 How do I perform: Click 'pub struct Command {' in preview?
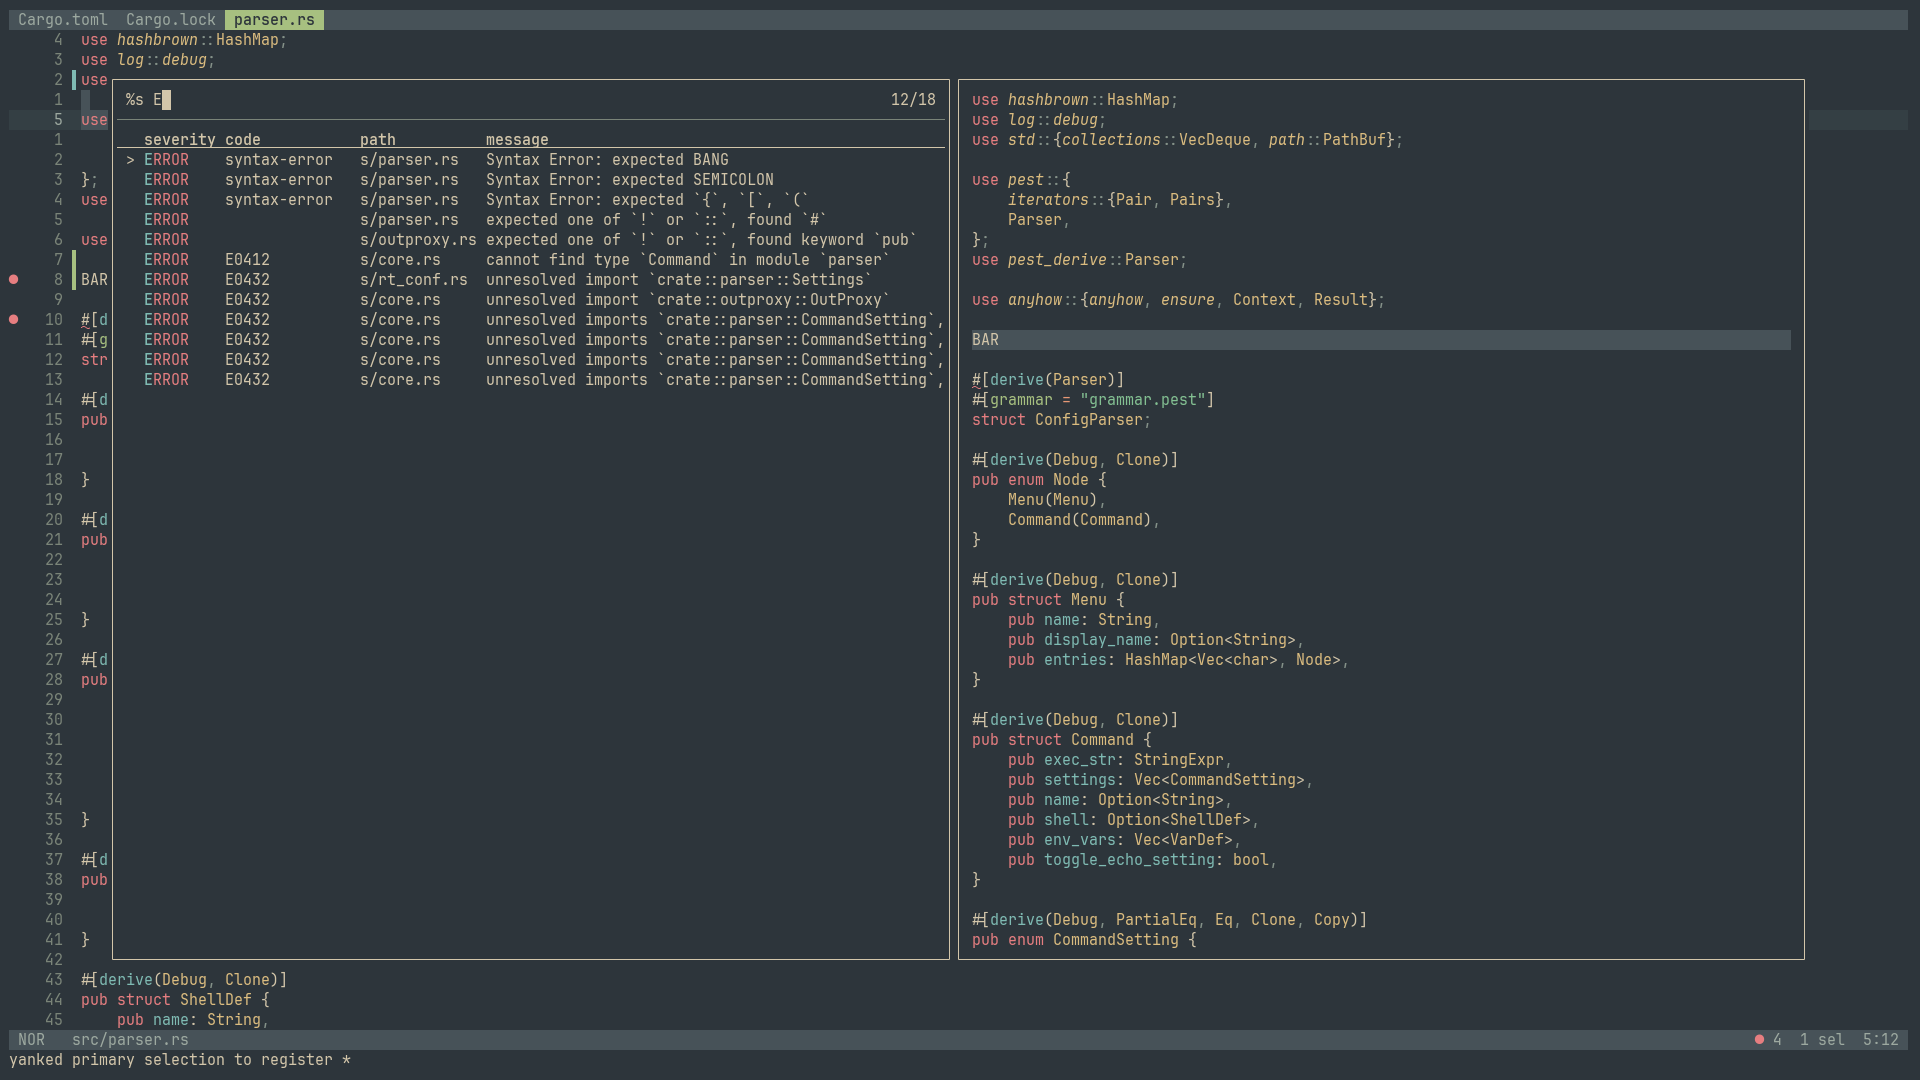click(x=1061, y=740)
